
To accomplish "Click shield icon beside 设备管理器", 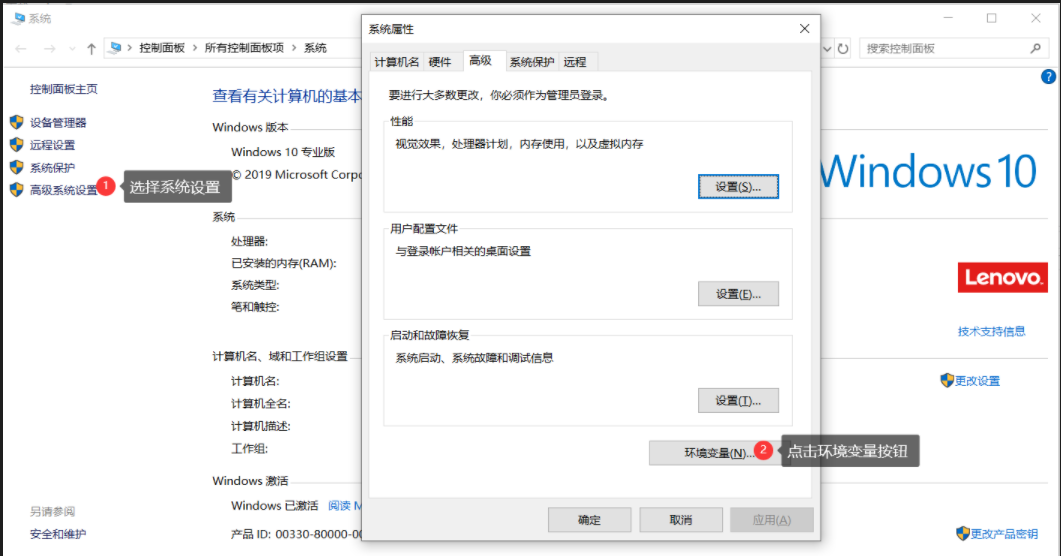I will pos(17,122).
